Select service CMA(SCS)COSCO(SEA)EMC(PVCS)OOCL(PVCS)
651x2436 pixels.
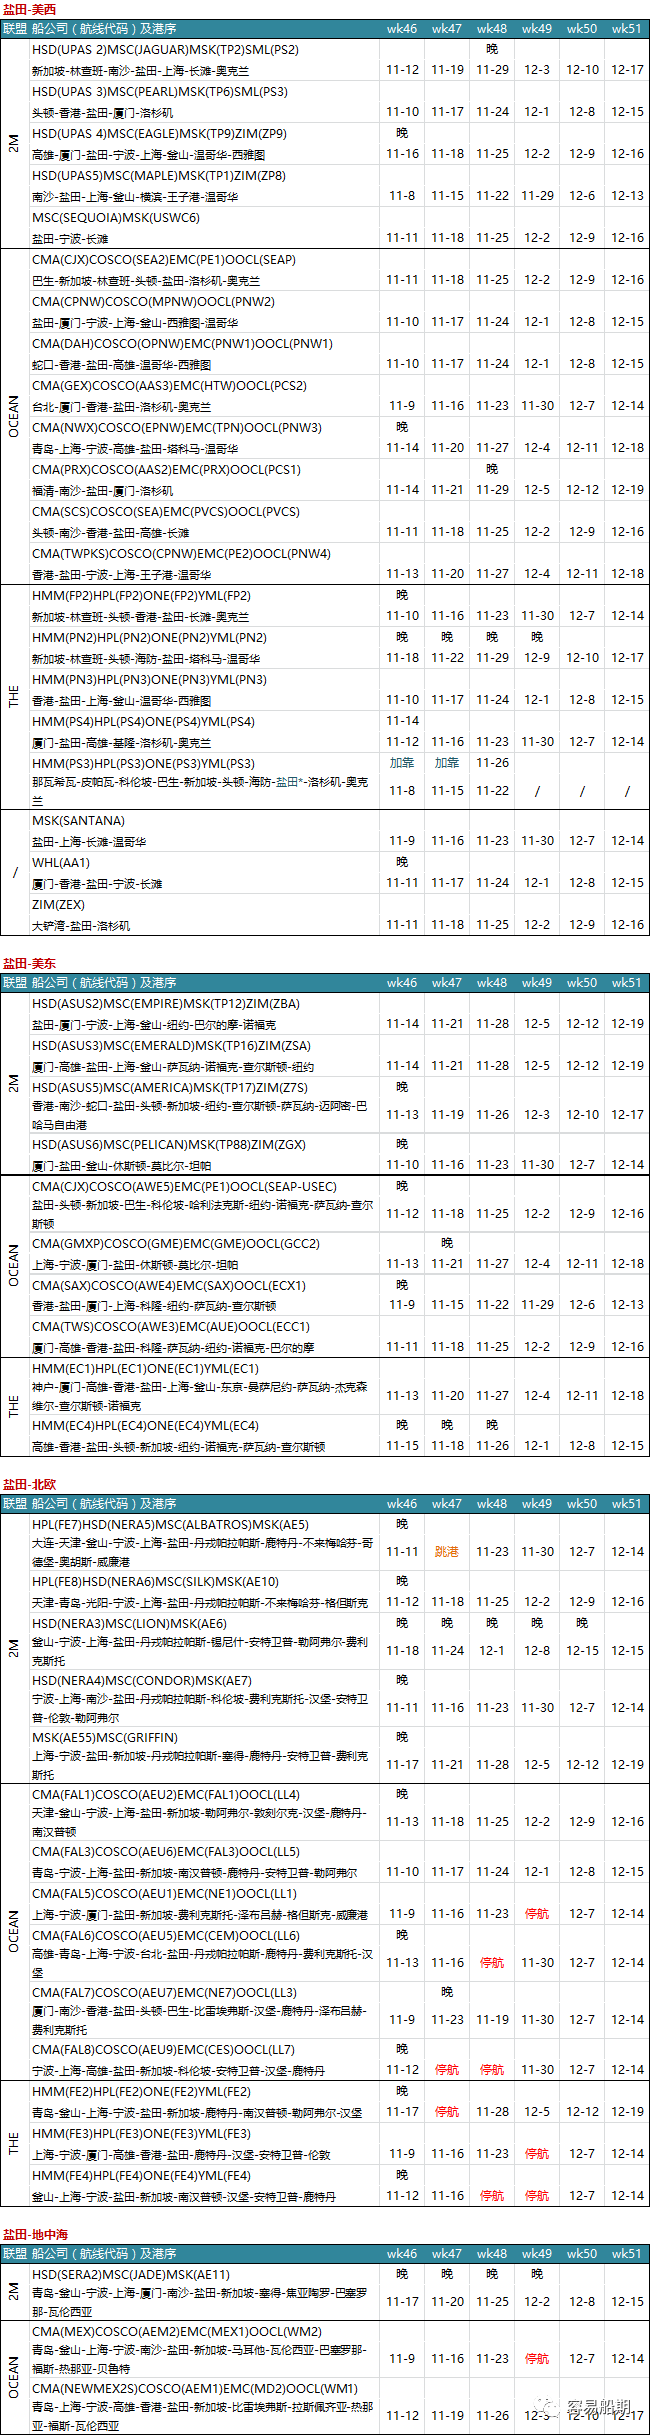[166, 511]
